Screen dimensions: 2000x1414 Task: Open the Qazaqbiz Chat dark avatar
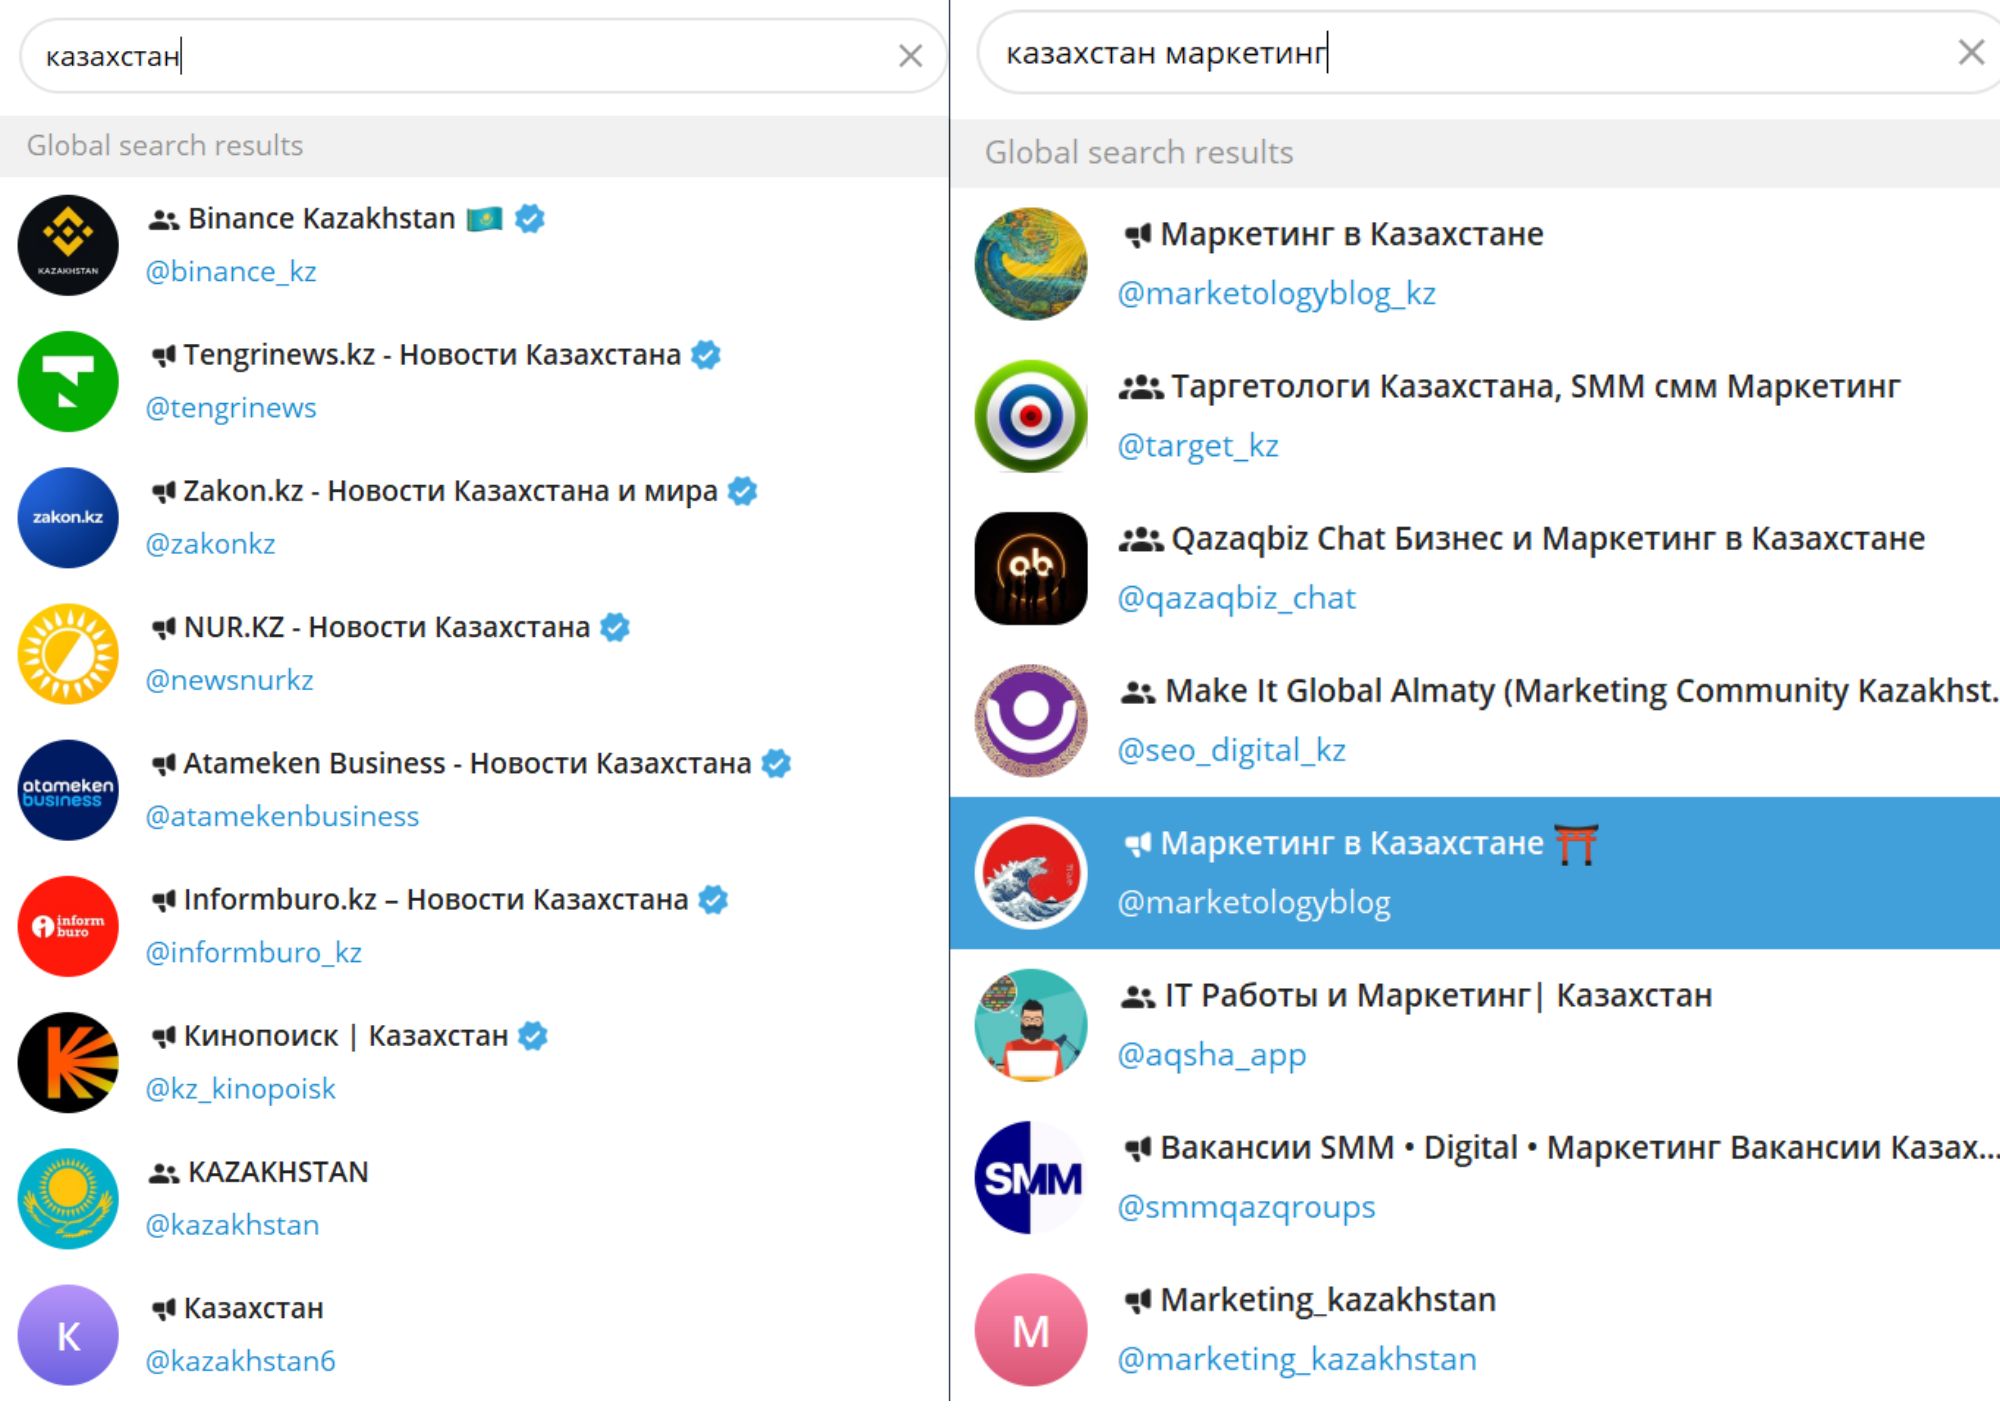coord(1031,568)
